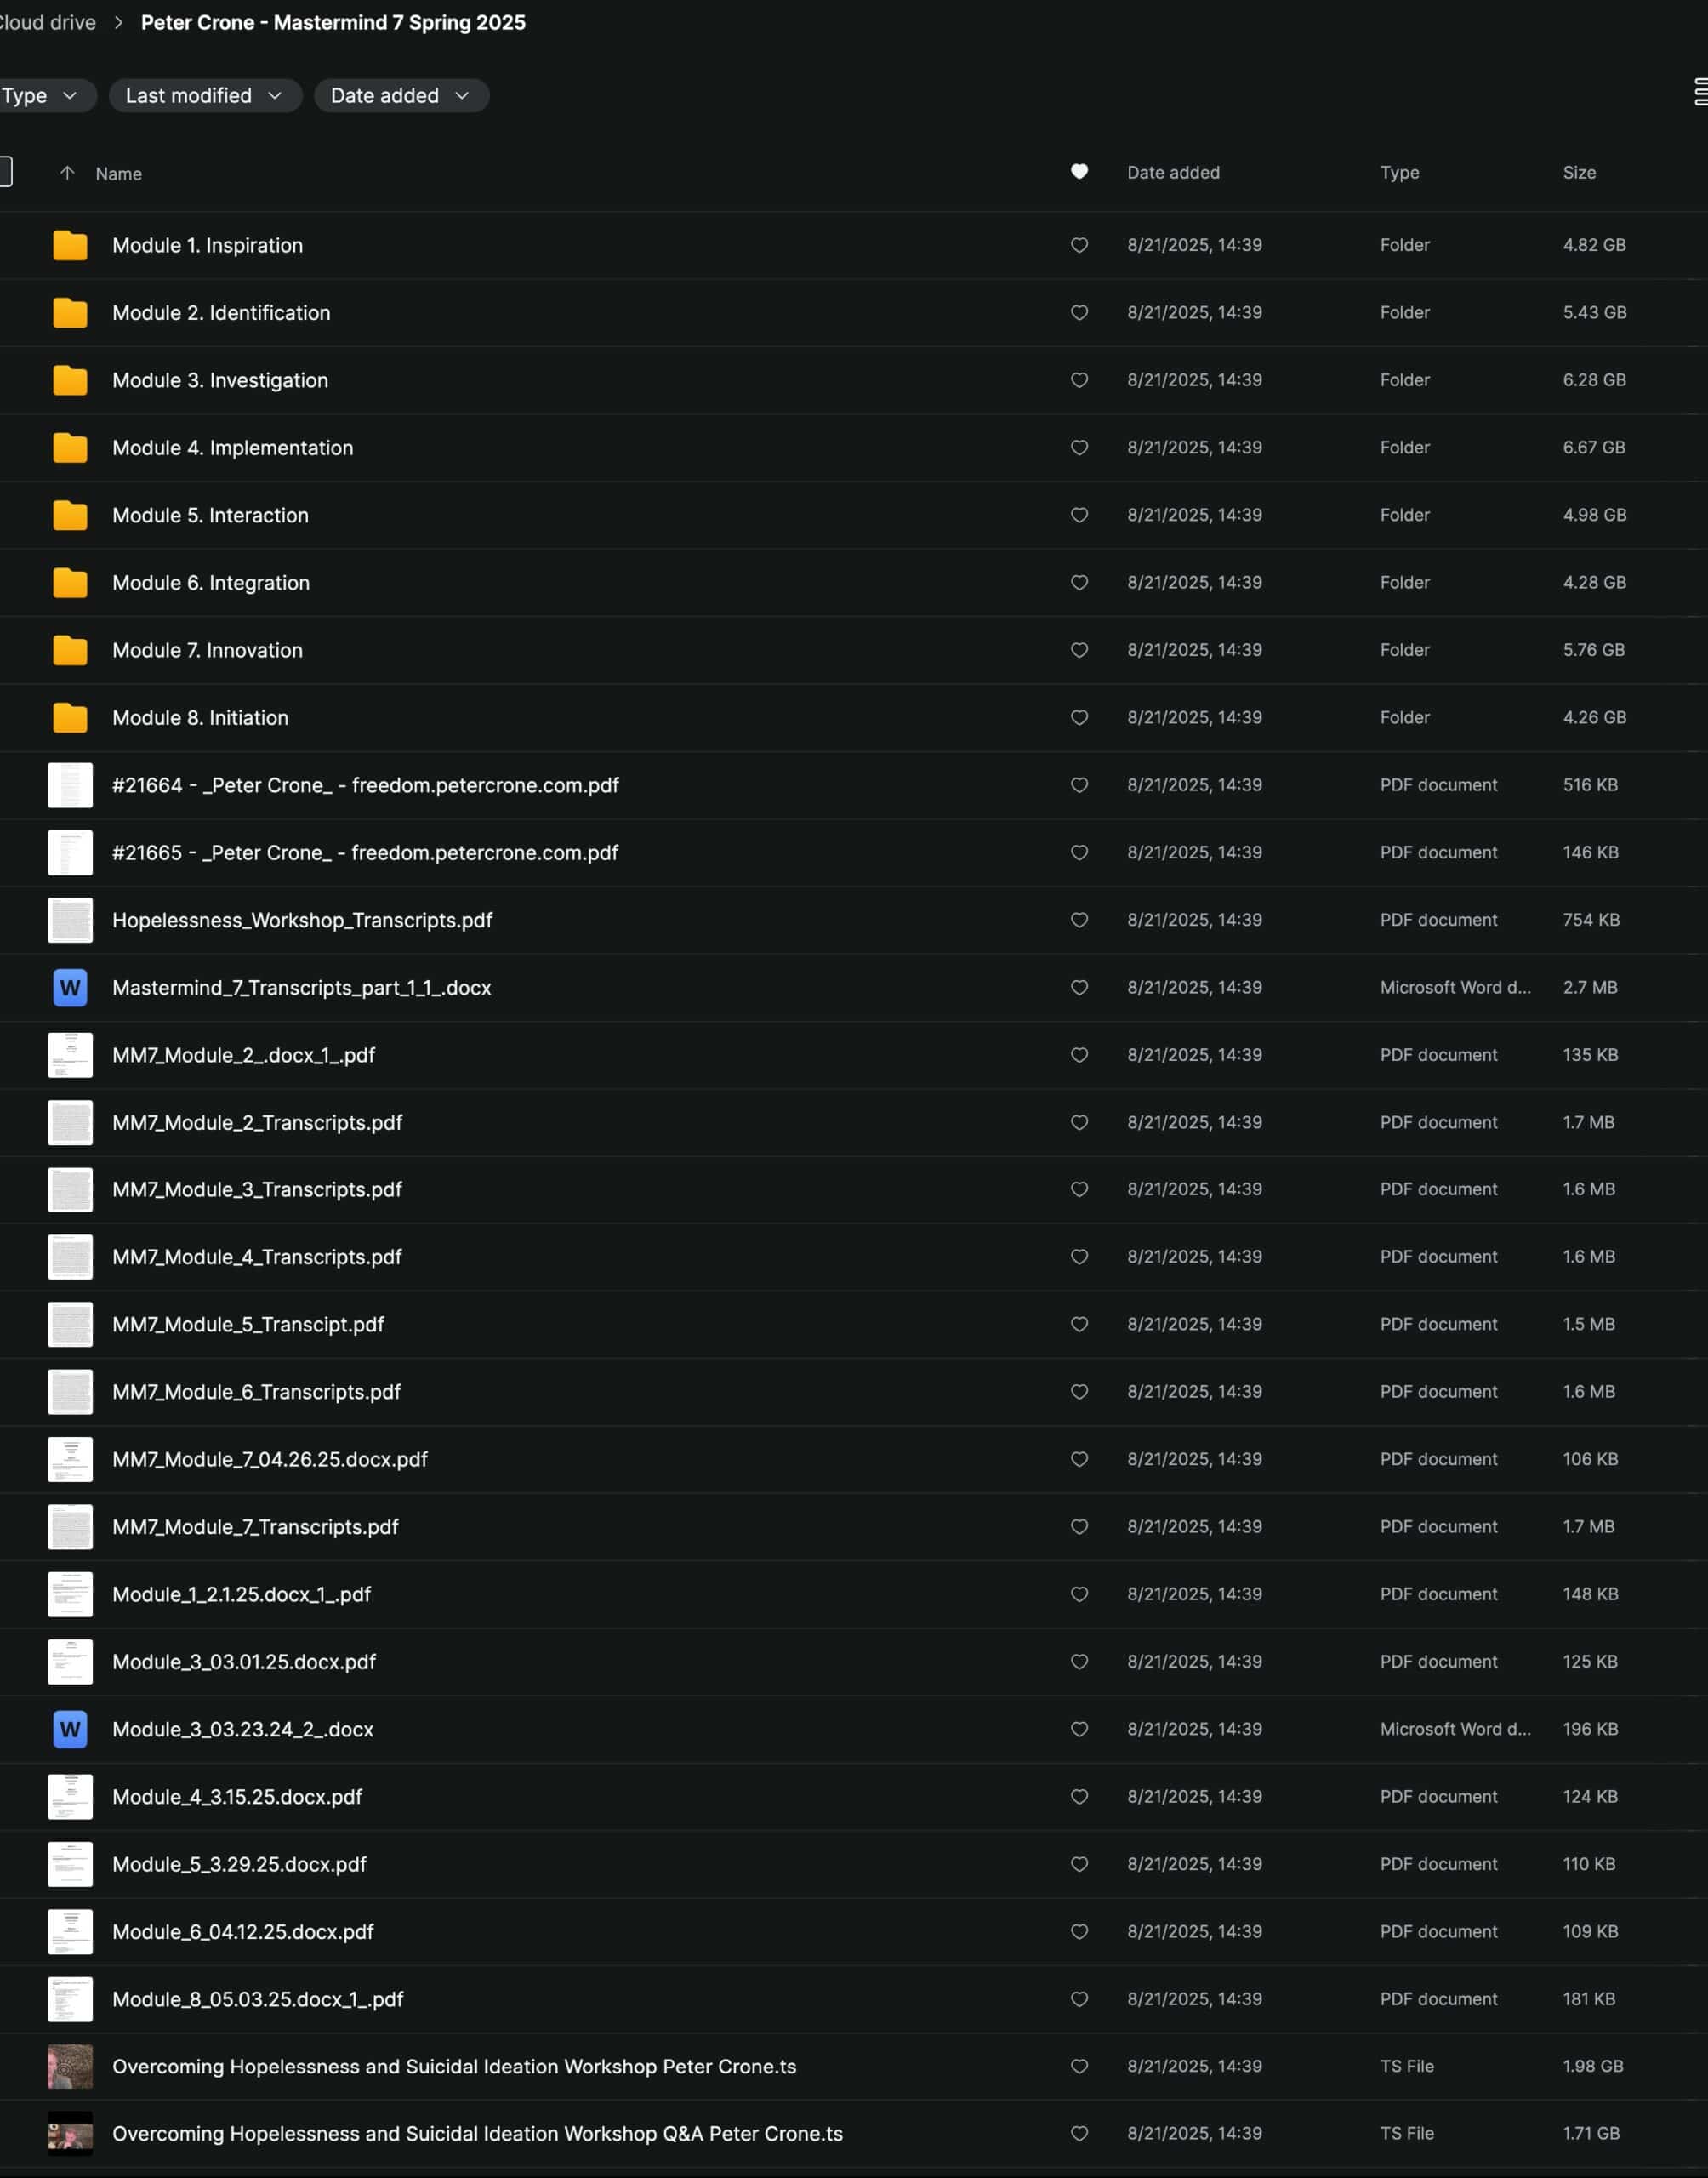
Task: Open the list view options icon
Action: (1700, 92)
